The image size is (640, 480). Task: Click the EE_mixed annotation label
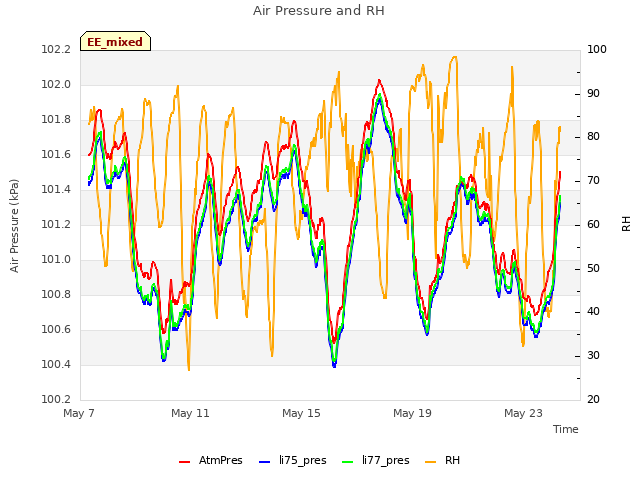(x=115, y=42)
